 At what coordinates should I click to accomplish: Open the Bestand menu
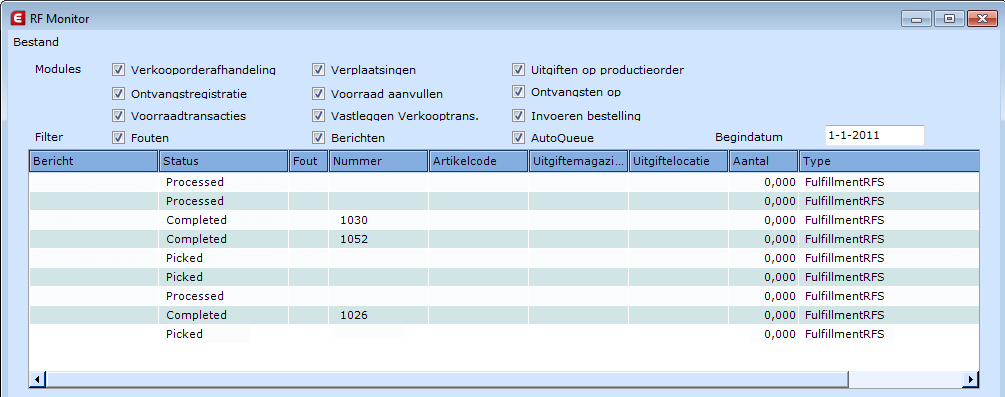pyautogui.click(x=36, y=42)
